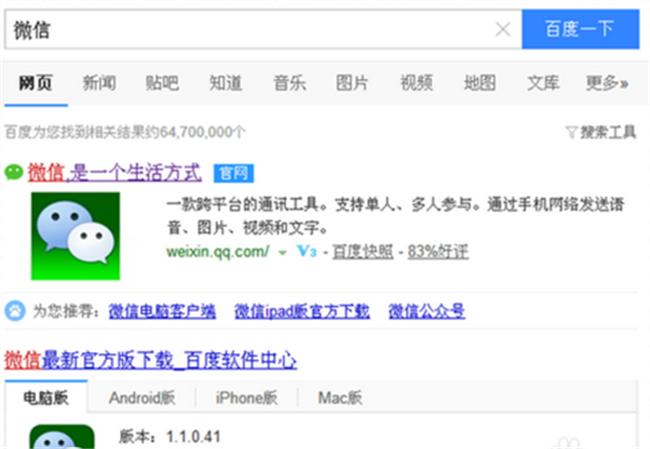
Task: Click the V3 verification badge icon
Action: 307,251
